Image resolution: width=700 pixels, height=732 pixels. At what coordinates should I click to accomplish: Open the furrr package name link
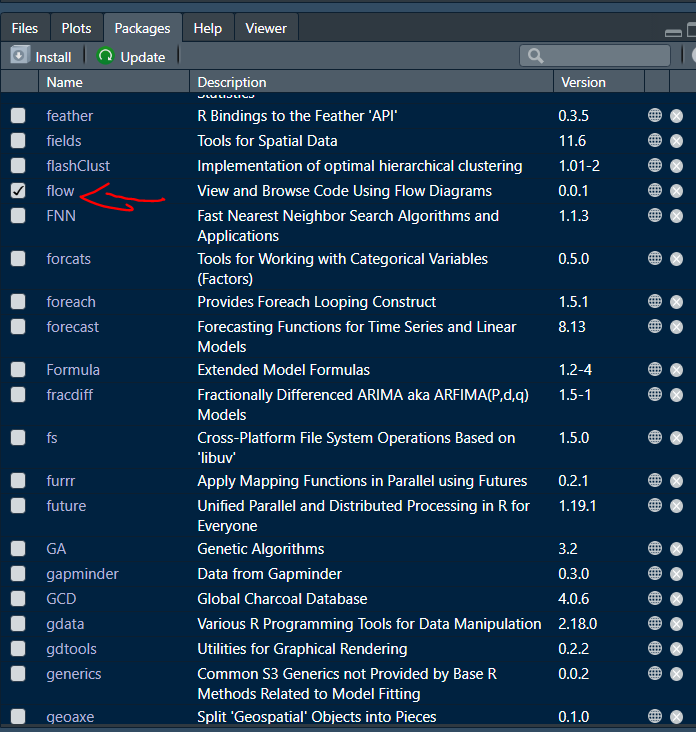pos(61,481)
